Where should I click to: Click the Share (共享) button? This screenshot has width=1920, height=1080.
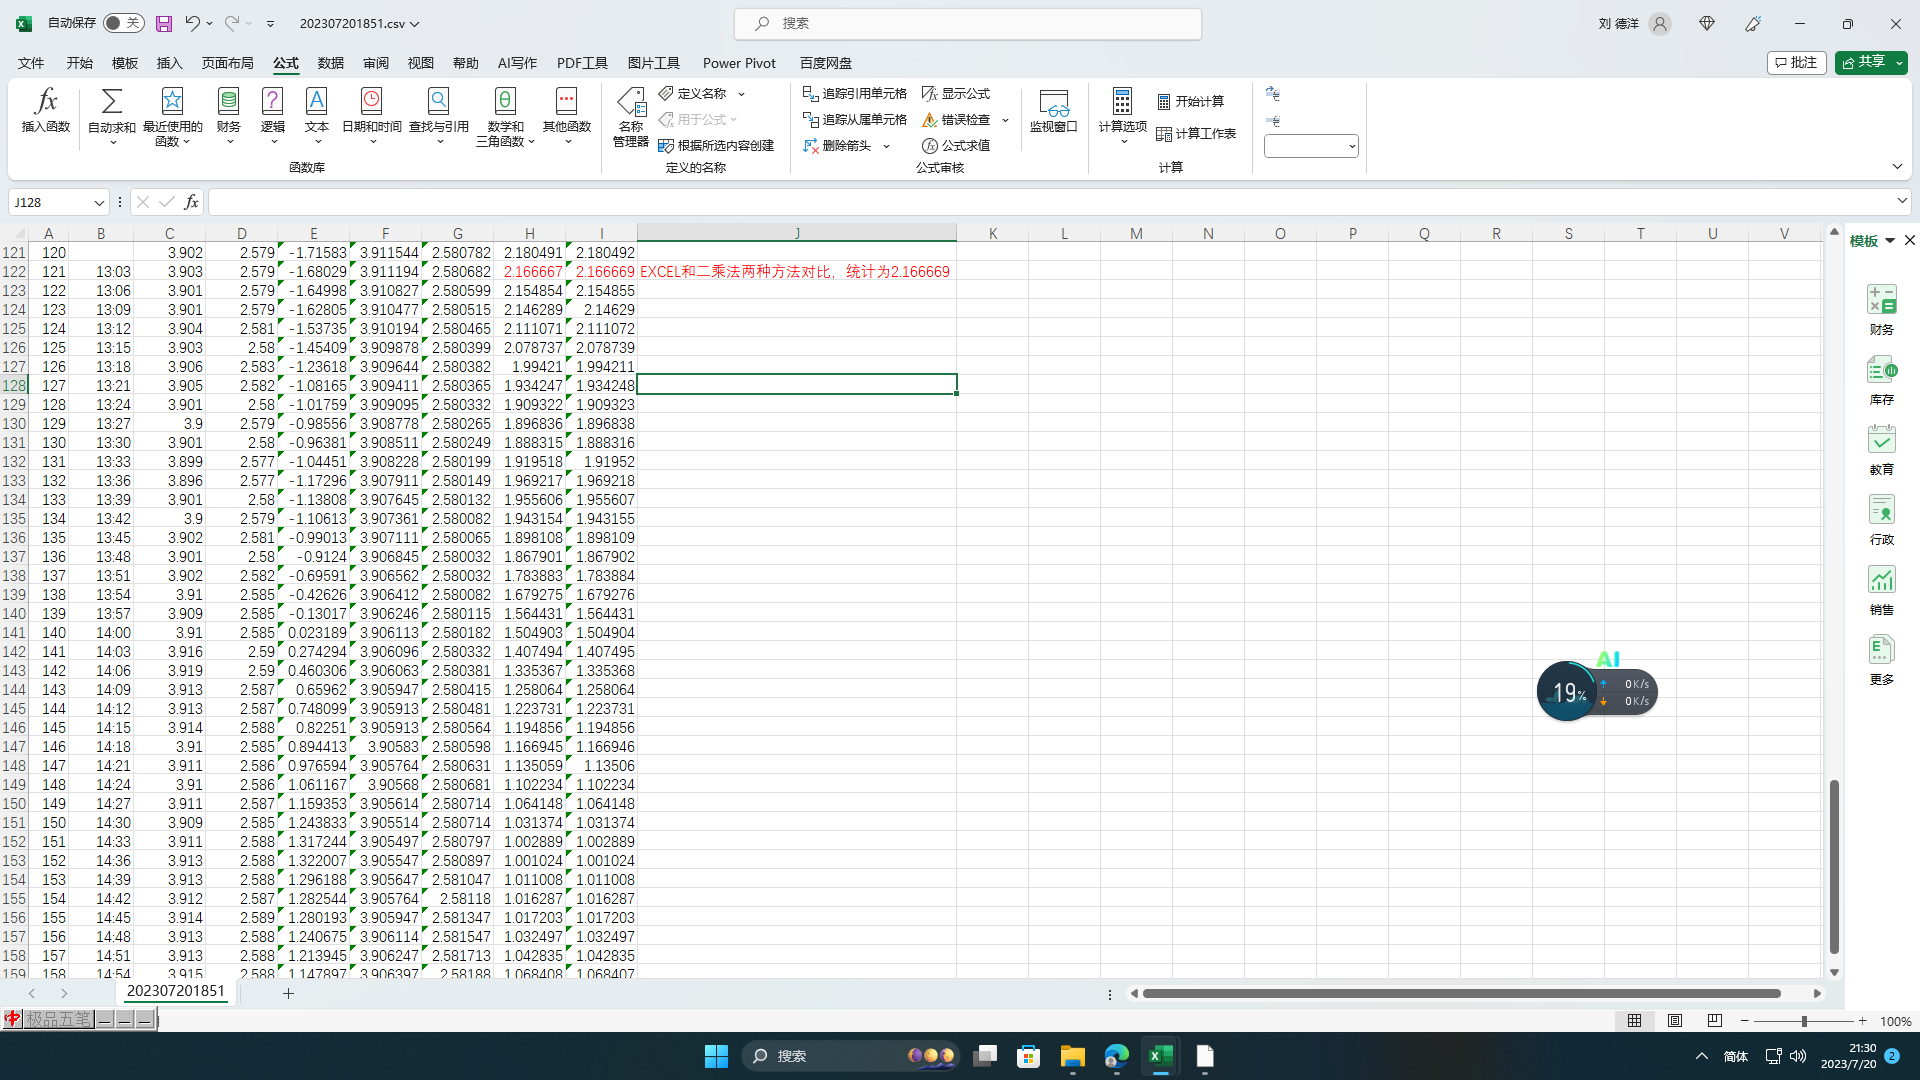1864,63
